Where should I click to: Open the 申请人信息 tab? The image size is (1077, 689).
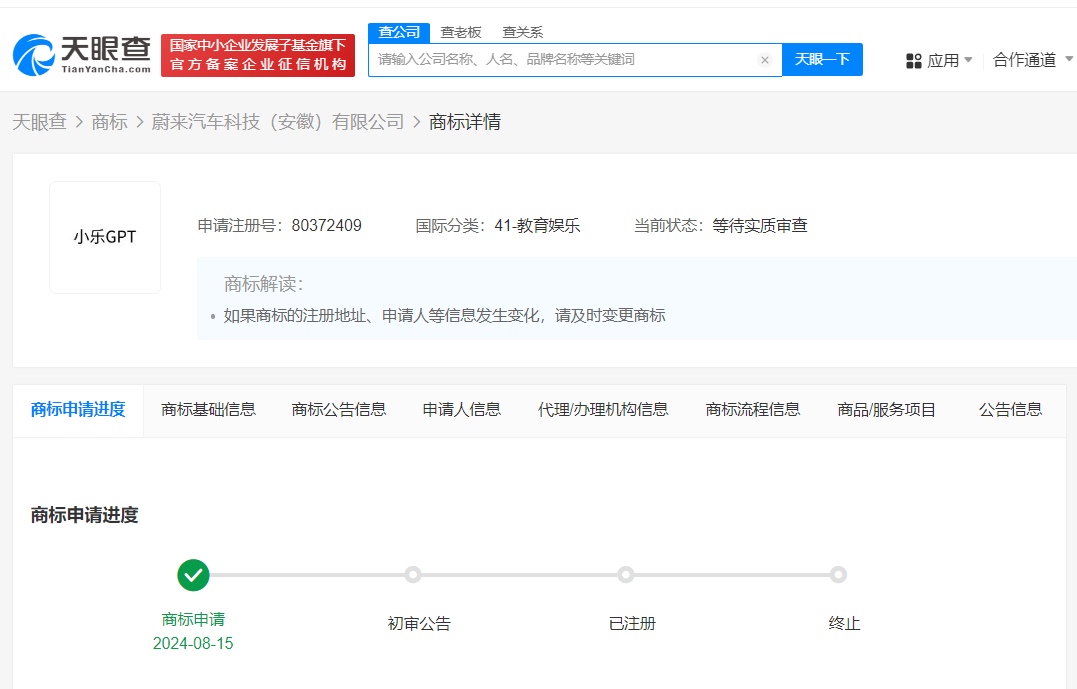461,410
